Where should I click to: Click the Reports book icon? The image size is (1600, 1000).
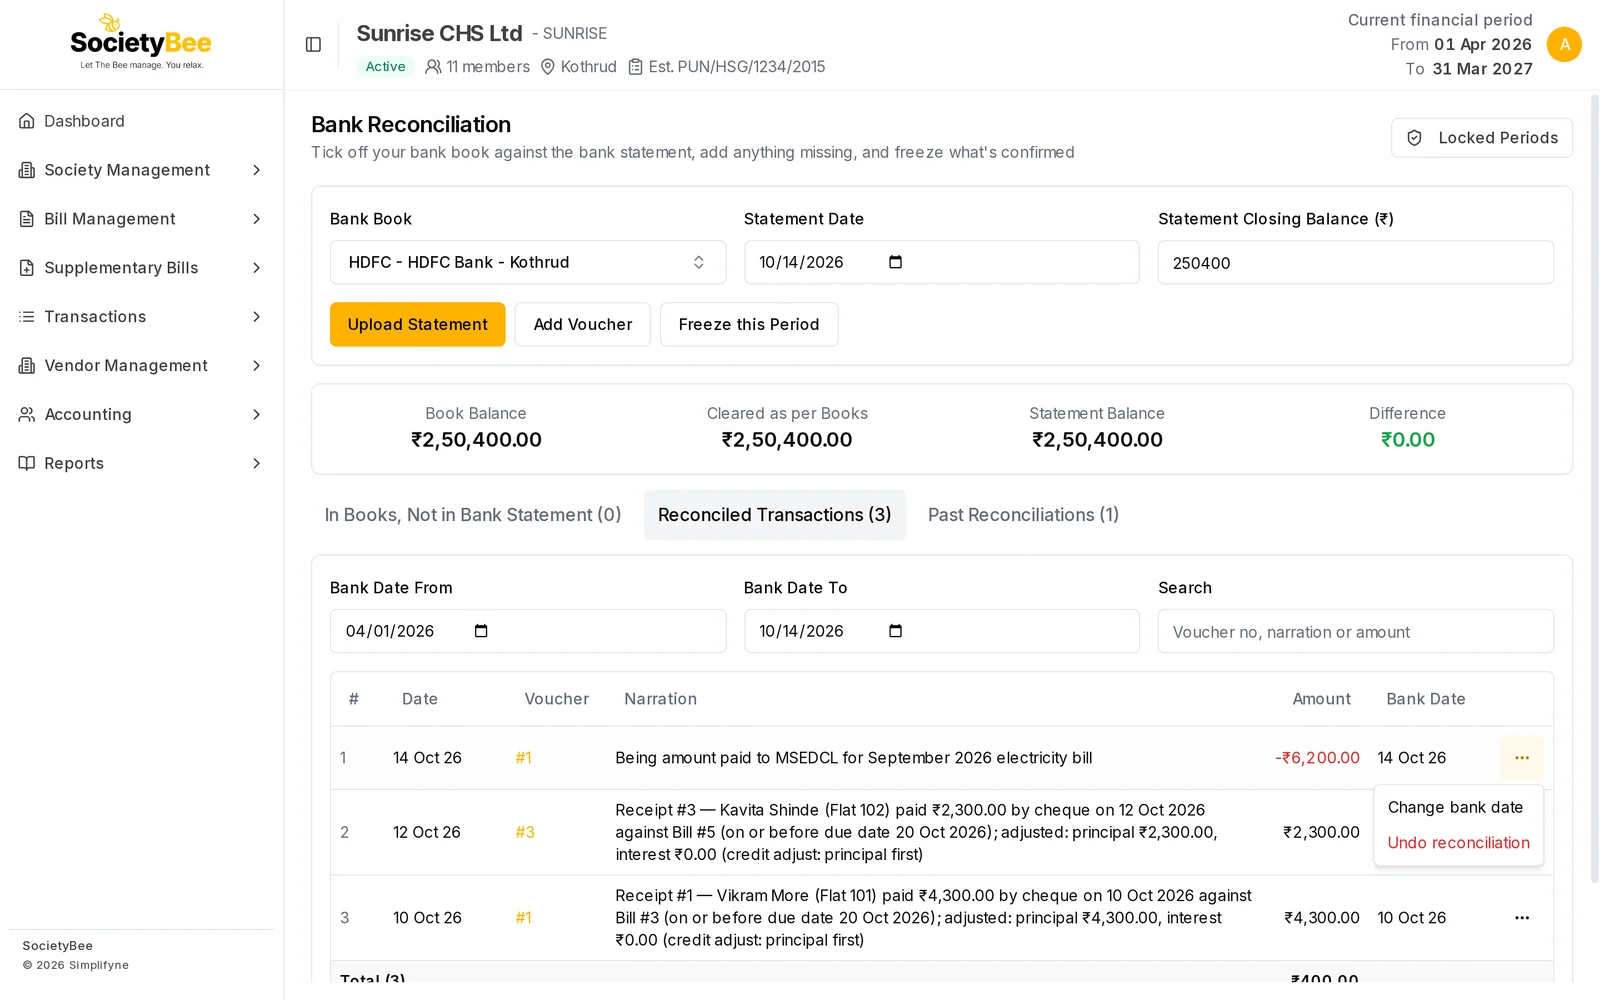pos(27,463)
